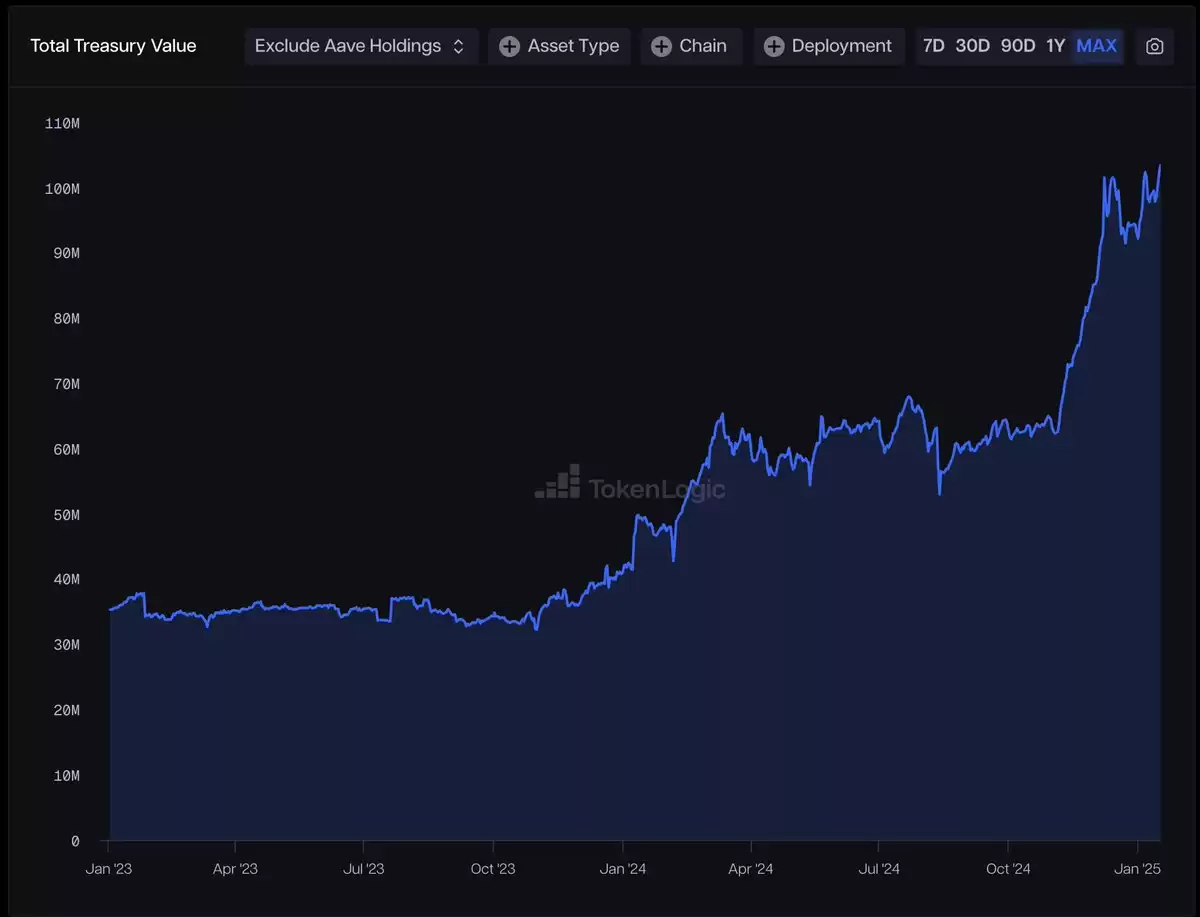
Task: Click the Total Treasury Value title
Action: point(113,46)
